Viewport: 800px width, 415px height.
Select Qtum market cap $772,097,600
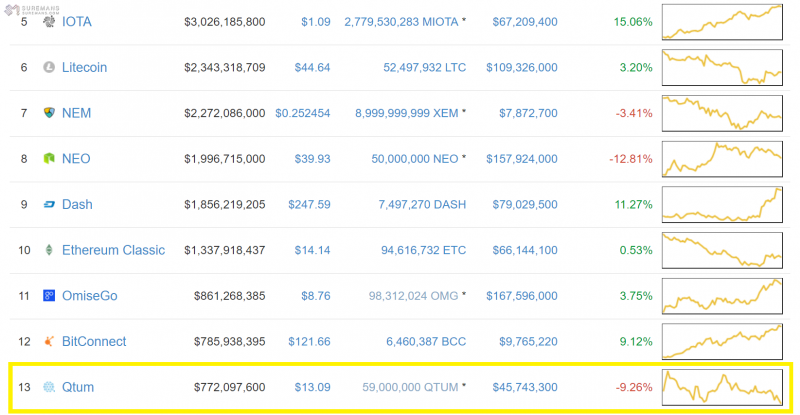pos(230,387)
